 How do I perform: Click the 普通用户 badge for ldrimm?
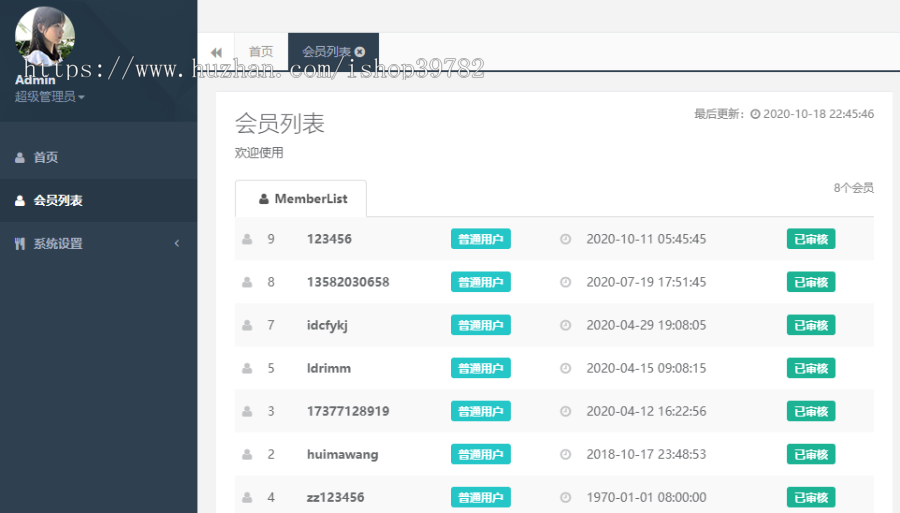[480, 368]
